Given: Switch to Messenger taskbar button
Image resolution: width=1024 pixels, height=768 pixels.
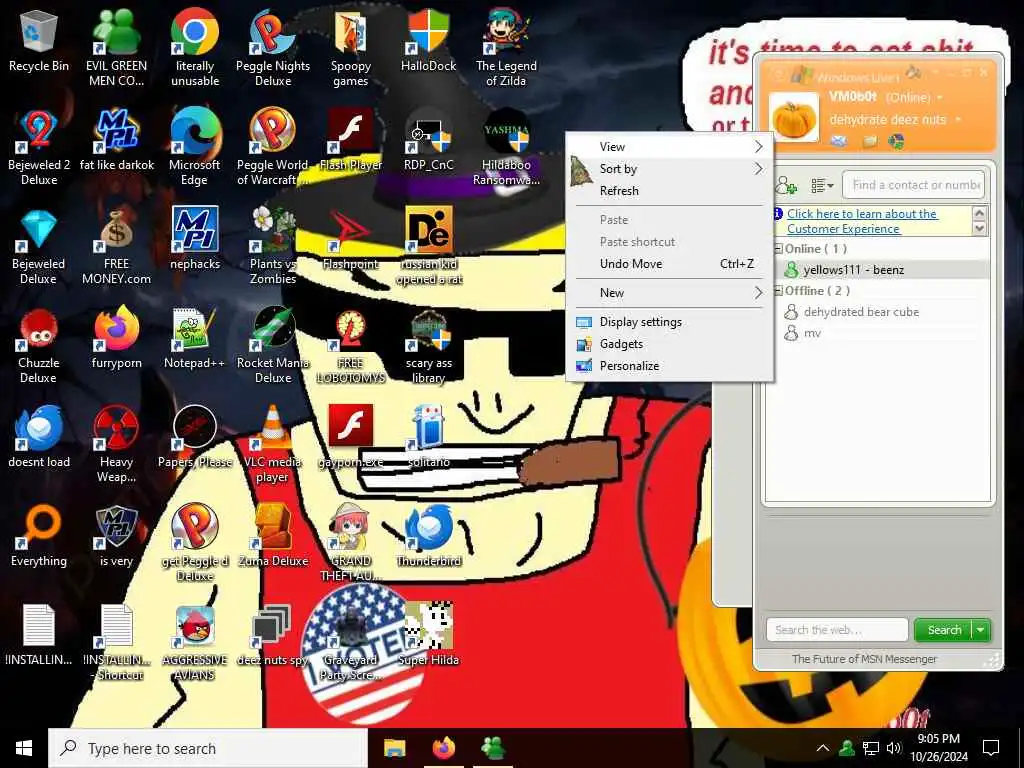Looking at the screenshot, I should (x=493, y=748).
